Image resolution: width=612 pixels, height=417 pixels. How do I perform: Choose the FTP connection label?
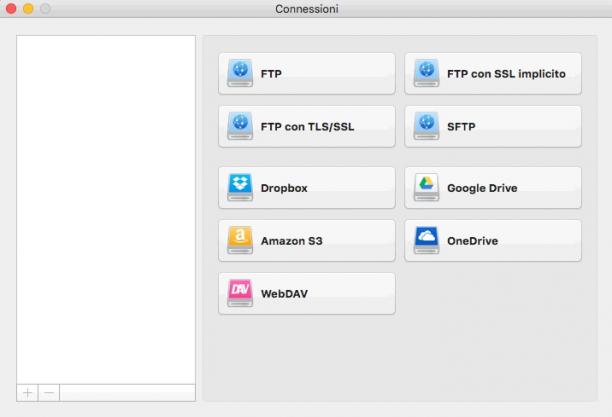(271, 74)
